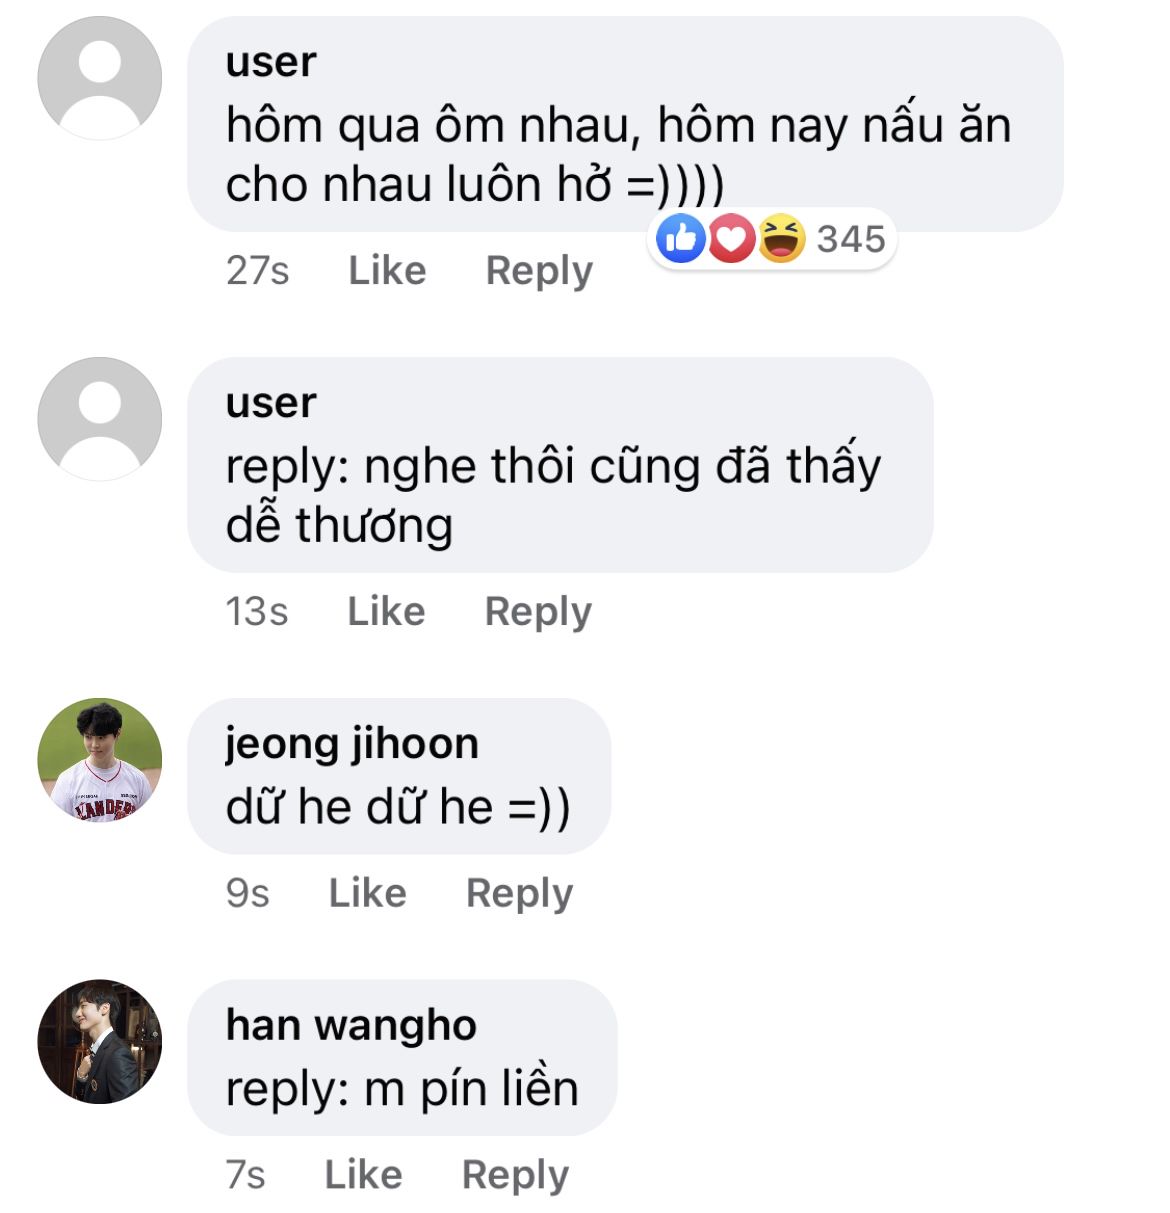Open jeong jihoon's profile picture
The height and width of the screenshot is (1213, 1170).
(100, 760)
